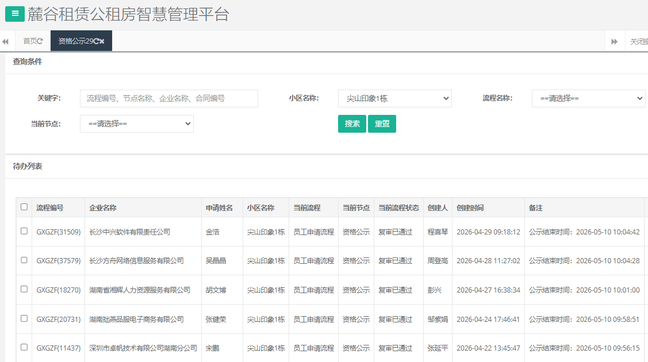
Task: Toggle the green hamburger menu button
Action: pos(15,14)
